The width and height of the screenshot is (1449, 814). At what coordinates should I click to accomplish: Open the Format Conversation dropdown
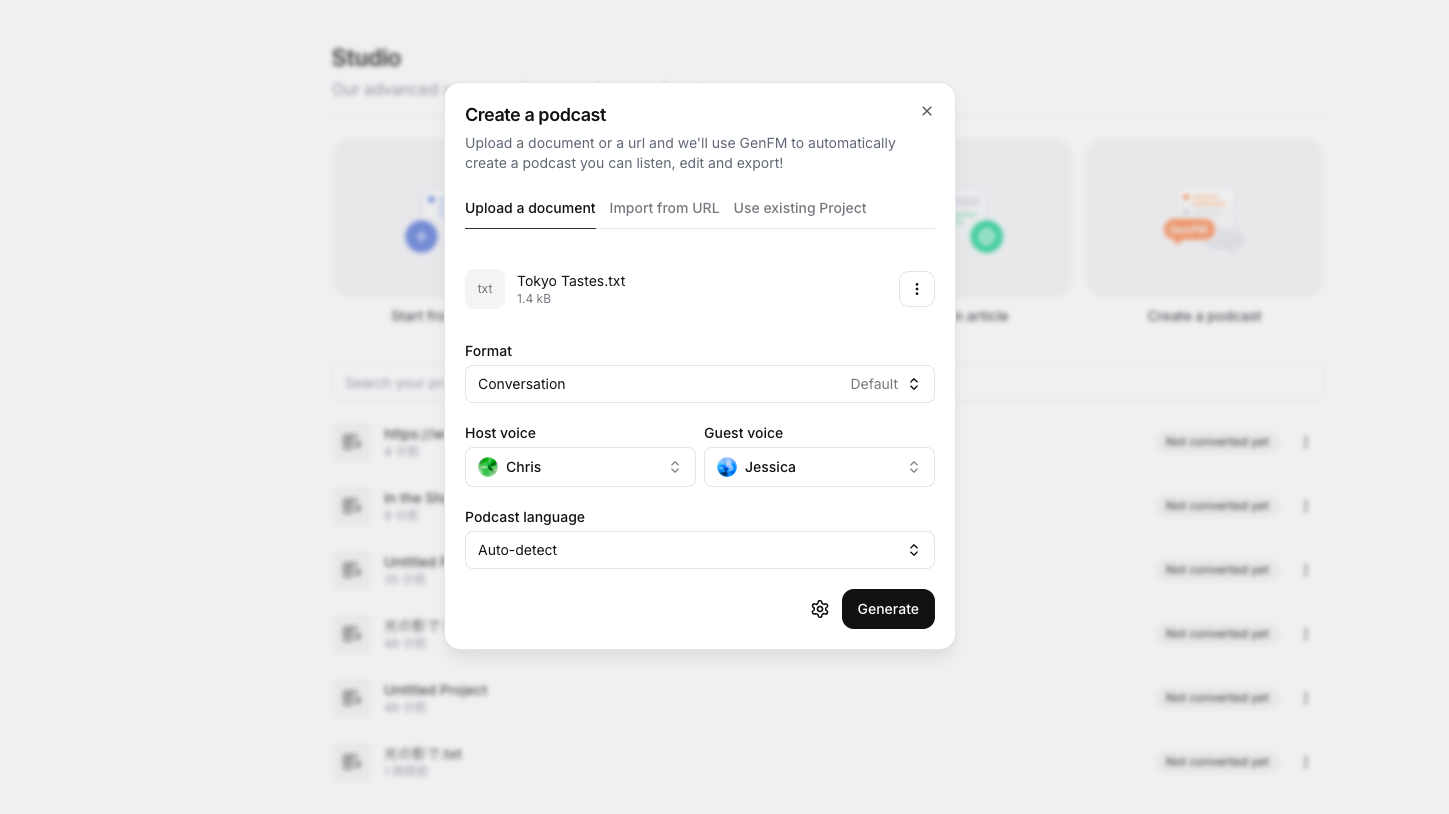[699, 384]
